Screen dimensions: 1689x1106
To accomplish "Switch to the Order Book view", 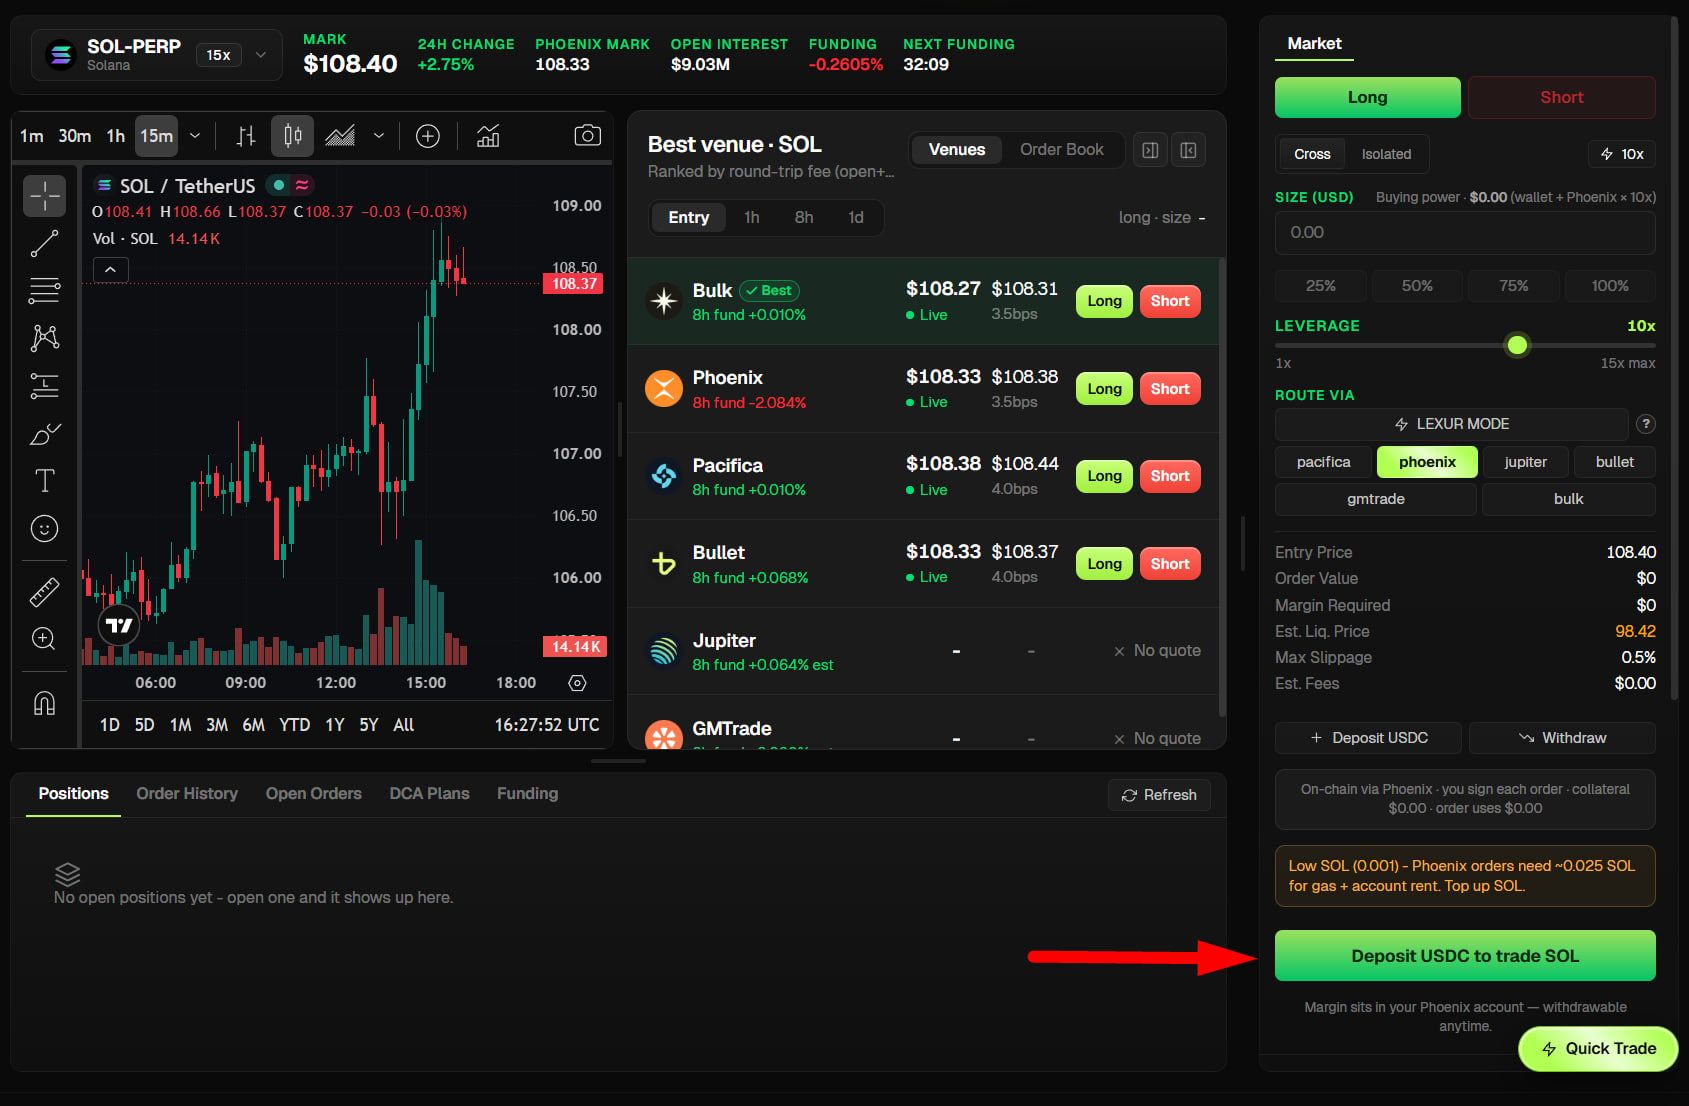I will click(1061, 150).
